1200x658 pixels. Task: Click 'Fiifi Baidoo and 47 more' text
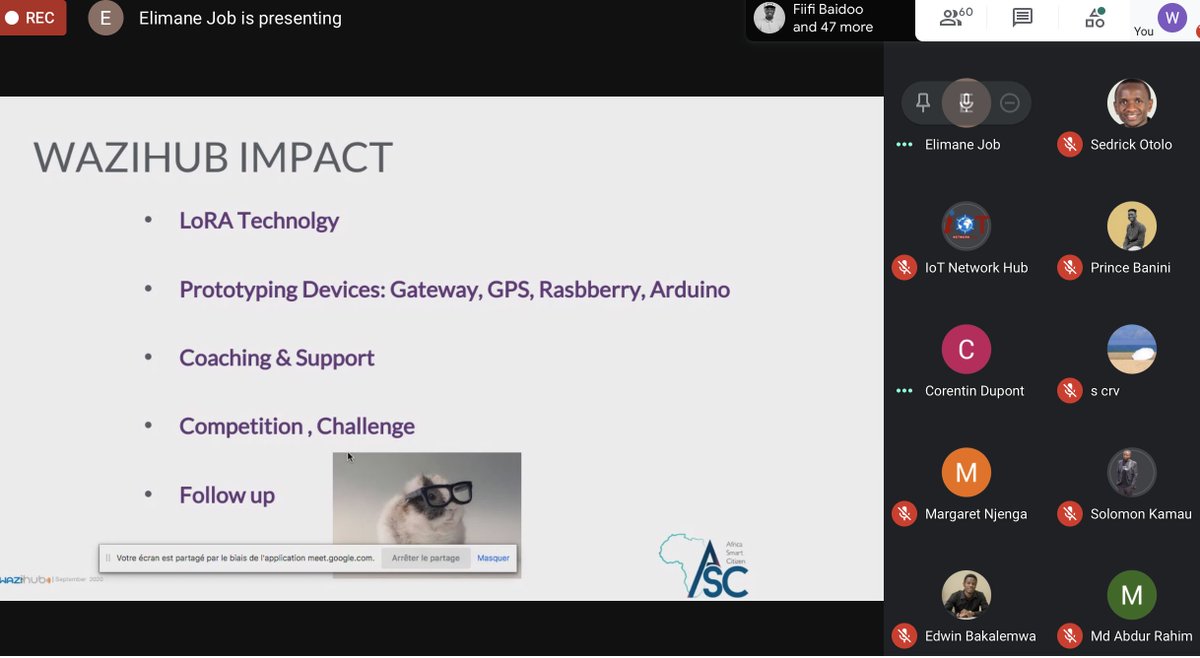pyautogui.click(x=833, y=18)
